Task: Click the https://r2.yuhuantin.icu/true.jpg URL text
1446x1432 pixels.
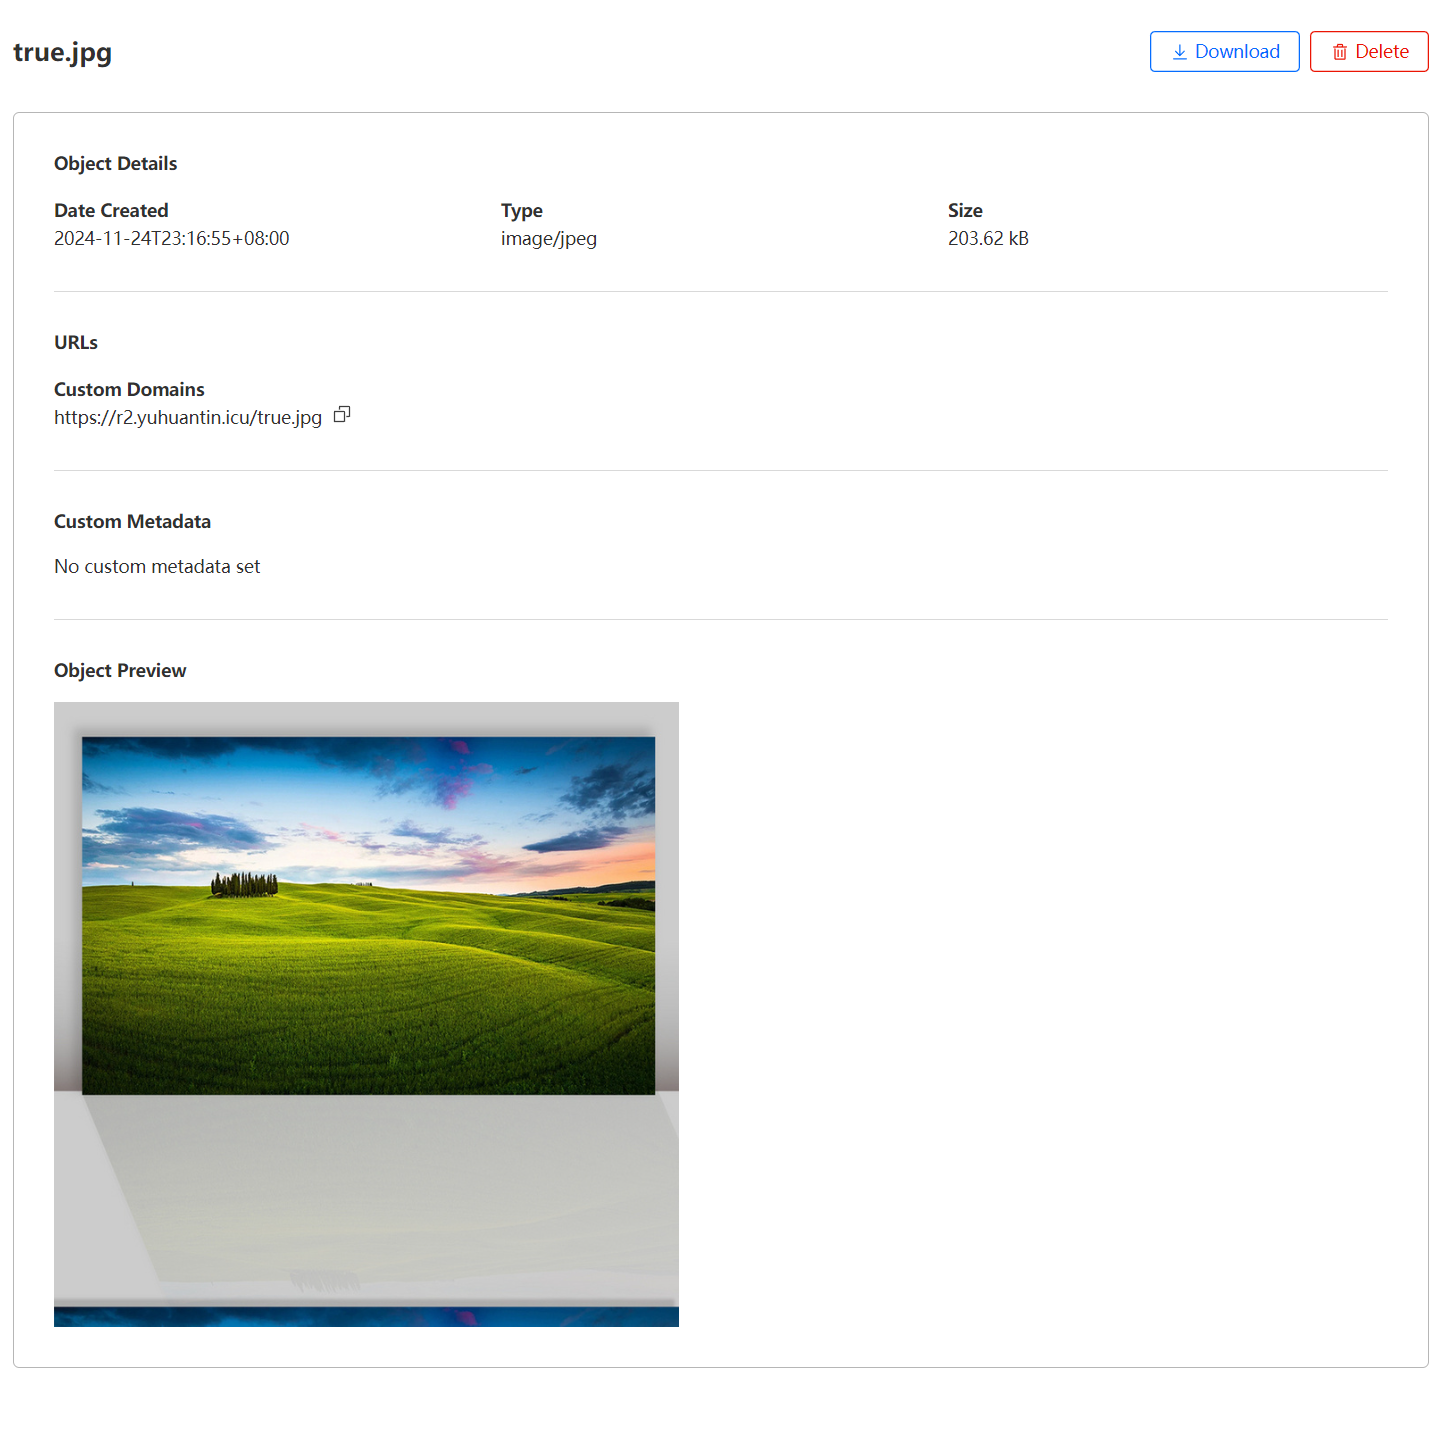Action: point(188,417)
